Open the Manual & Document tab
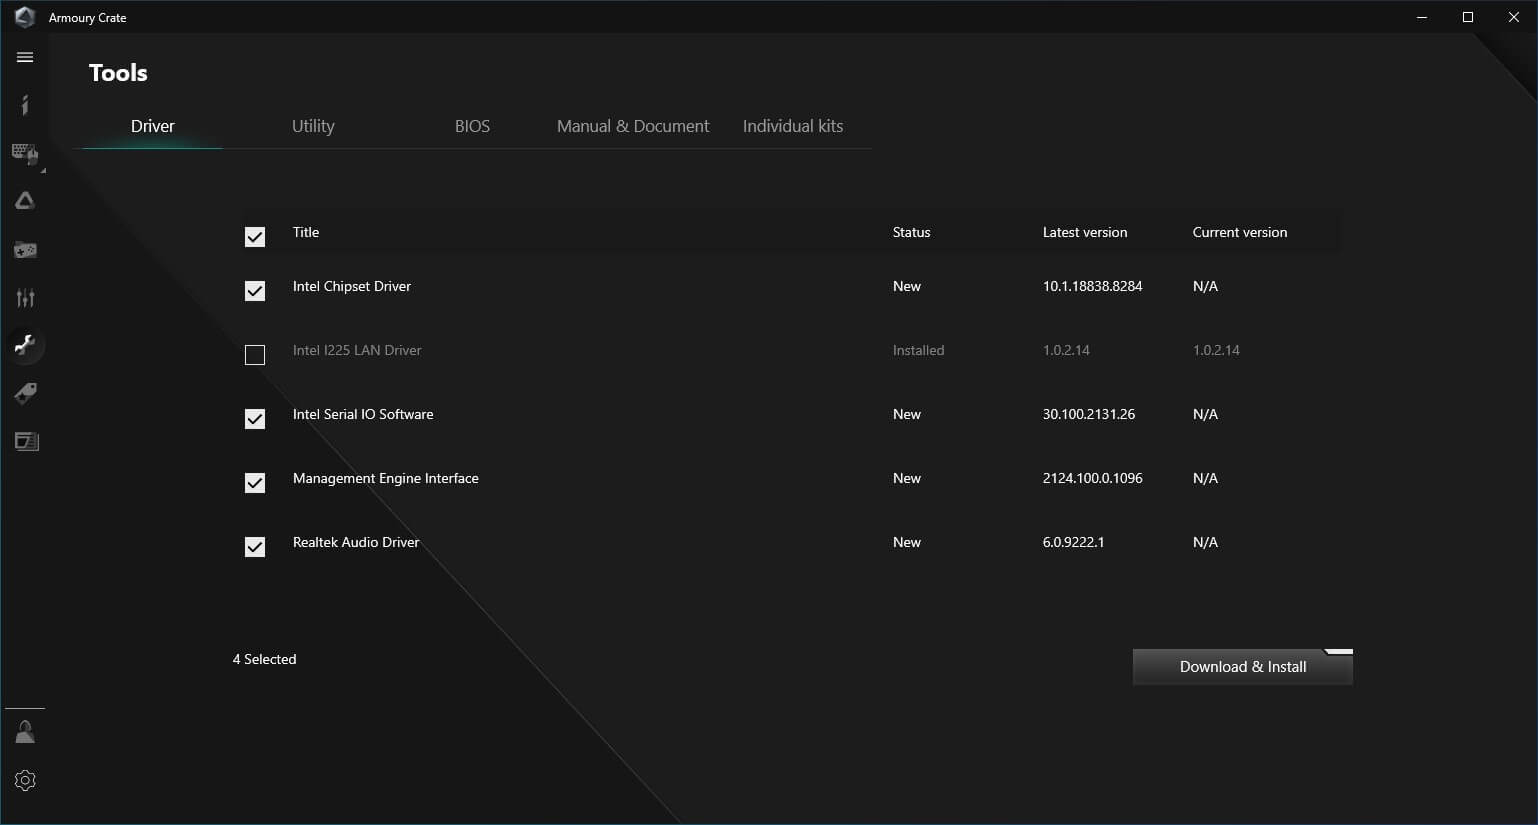Image resolution: width=1538 pixels, height=825 pixels. [x=633, y=126]
